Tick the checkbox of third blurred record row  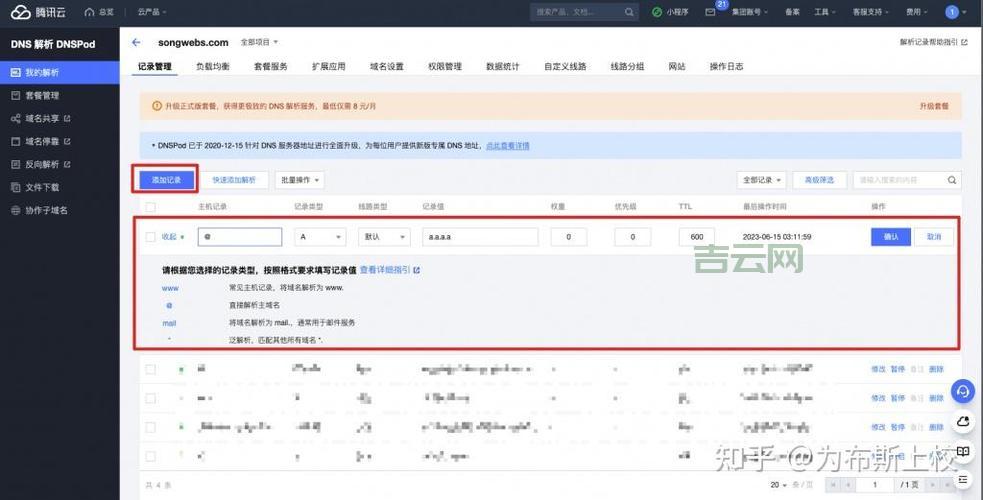pos(150,427)
